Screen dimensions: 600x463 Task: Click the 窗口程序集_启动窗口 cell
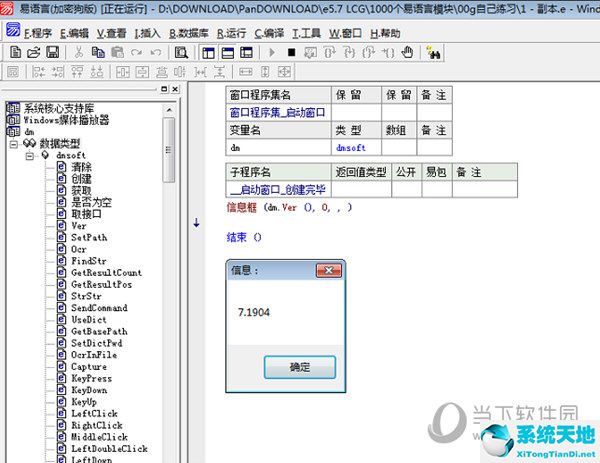pyautogui.click(x=278, y=112)
